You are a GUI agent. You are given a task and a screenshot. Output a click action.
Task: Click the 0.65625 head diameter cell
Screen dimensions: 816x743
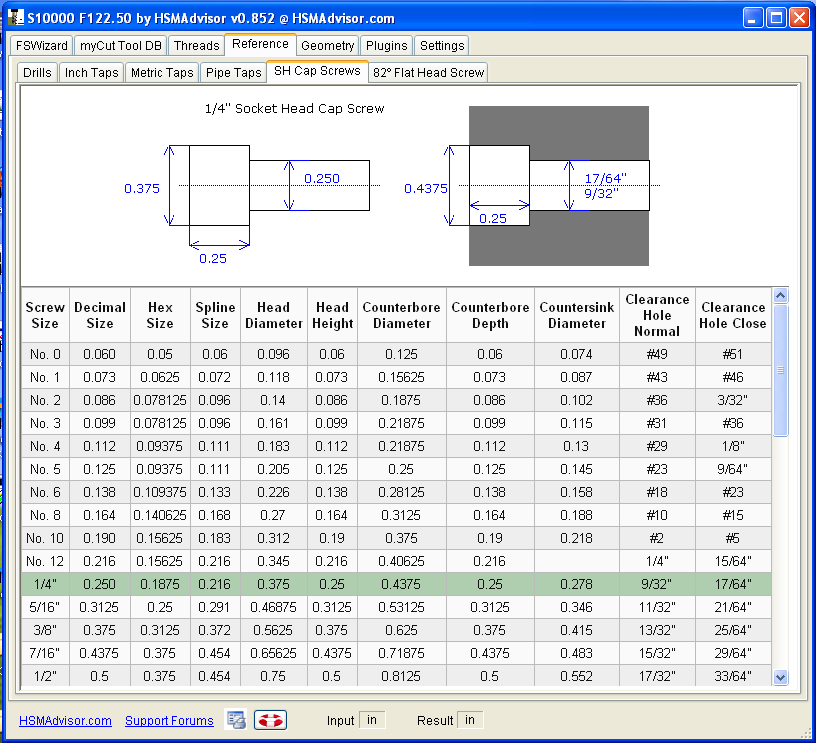pyautogui.click(x=274, y=653)
